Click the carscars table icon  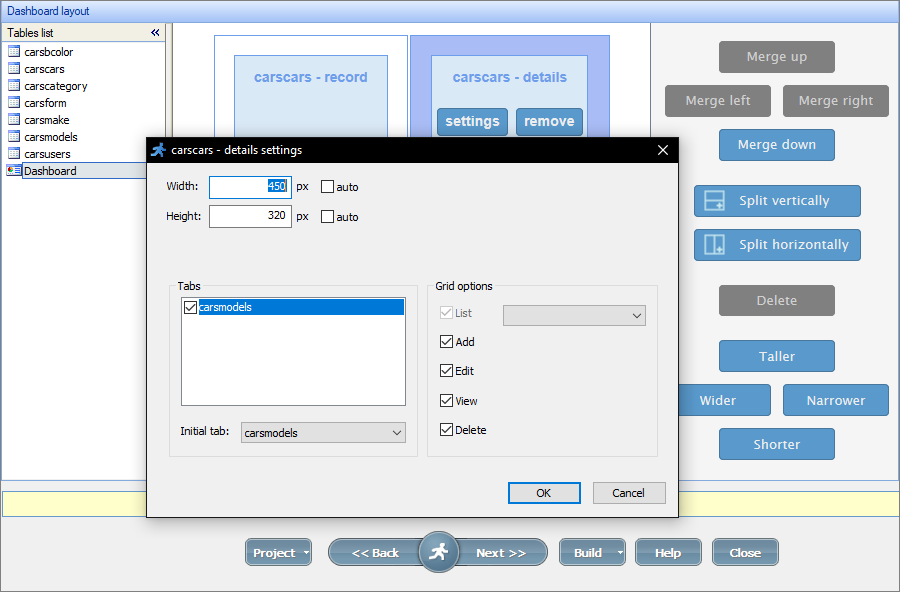16,69
